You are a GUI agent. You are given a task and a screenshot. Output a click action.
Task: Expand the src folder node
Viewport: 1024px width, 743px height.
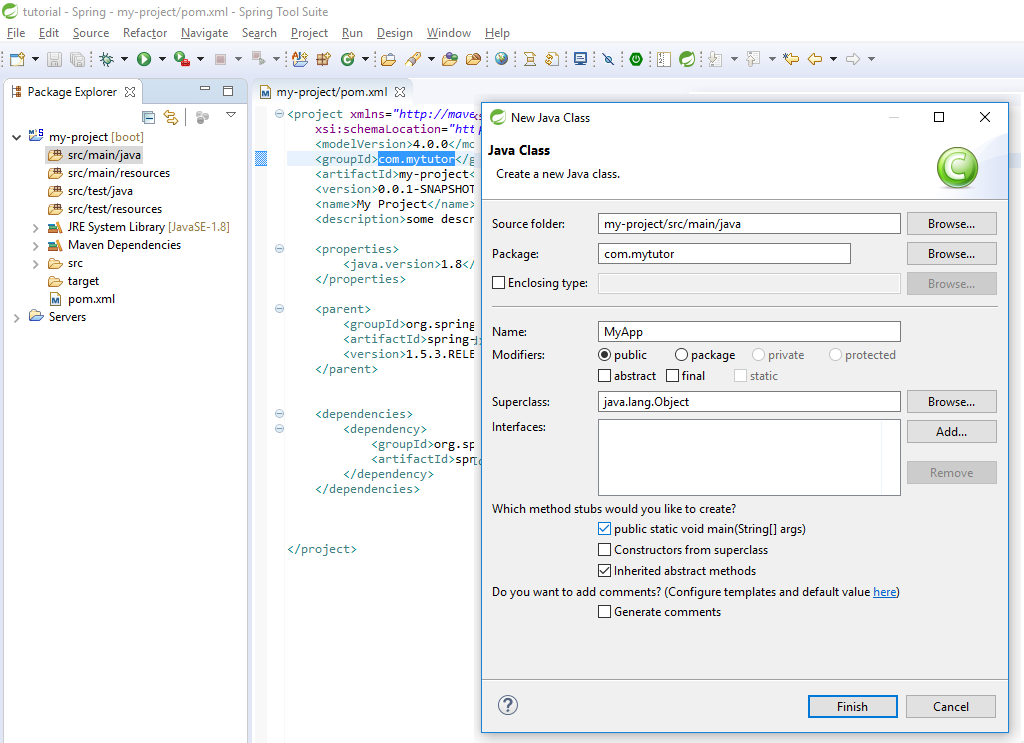coord(36,264)
